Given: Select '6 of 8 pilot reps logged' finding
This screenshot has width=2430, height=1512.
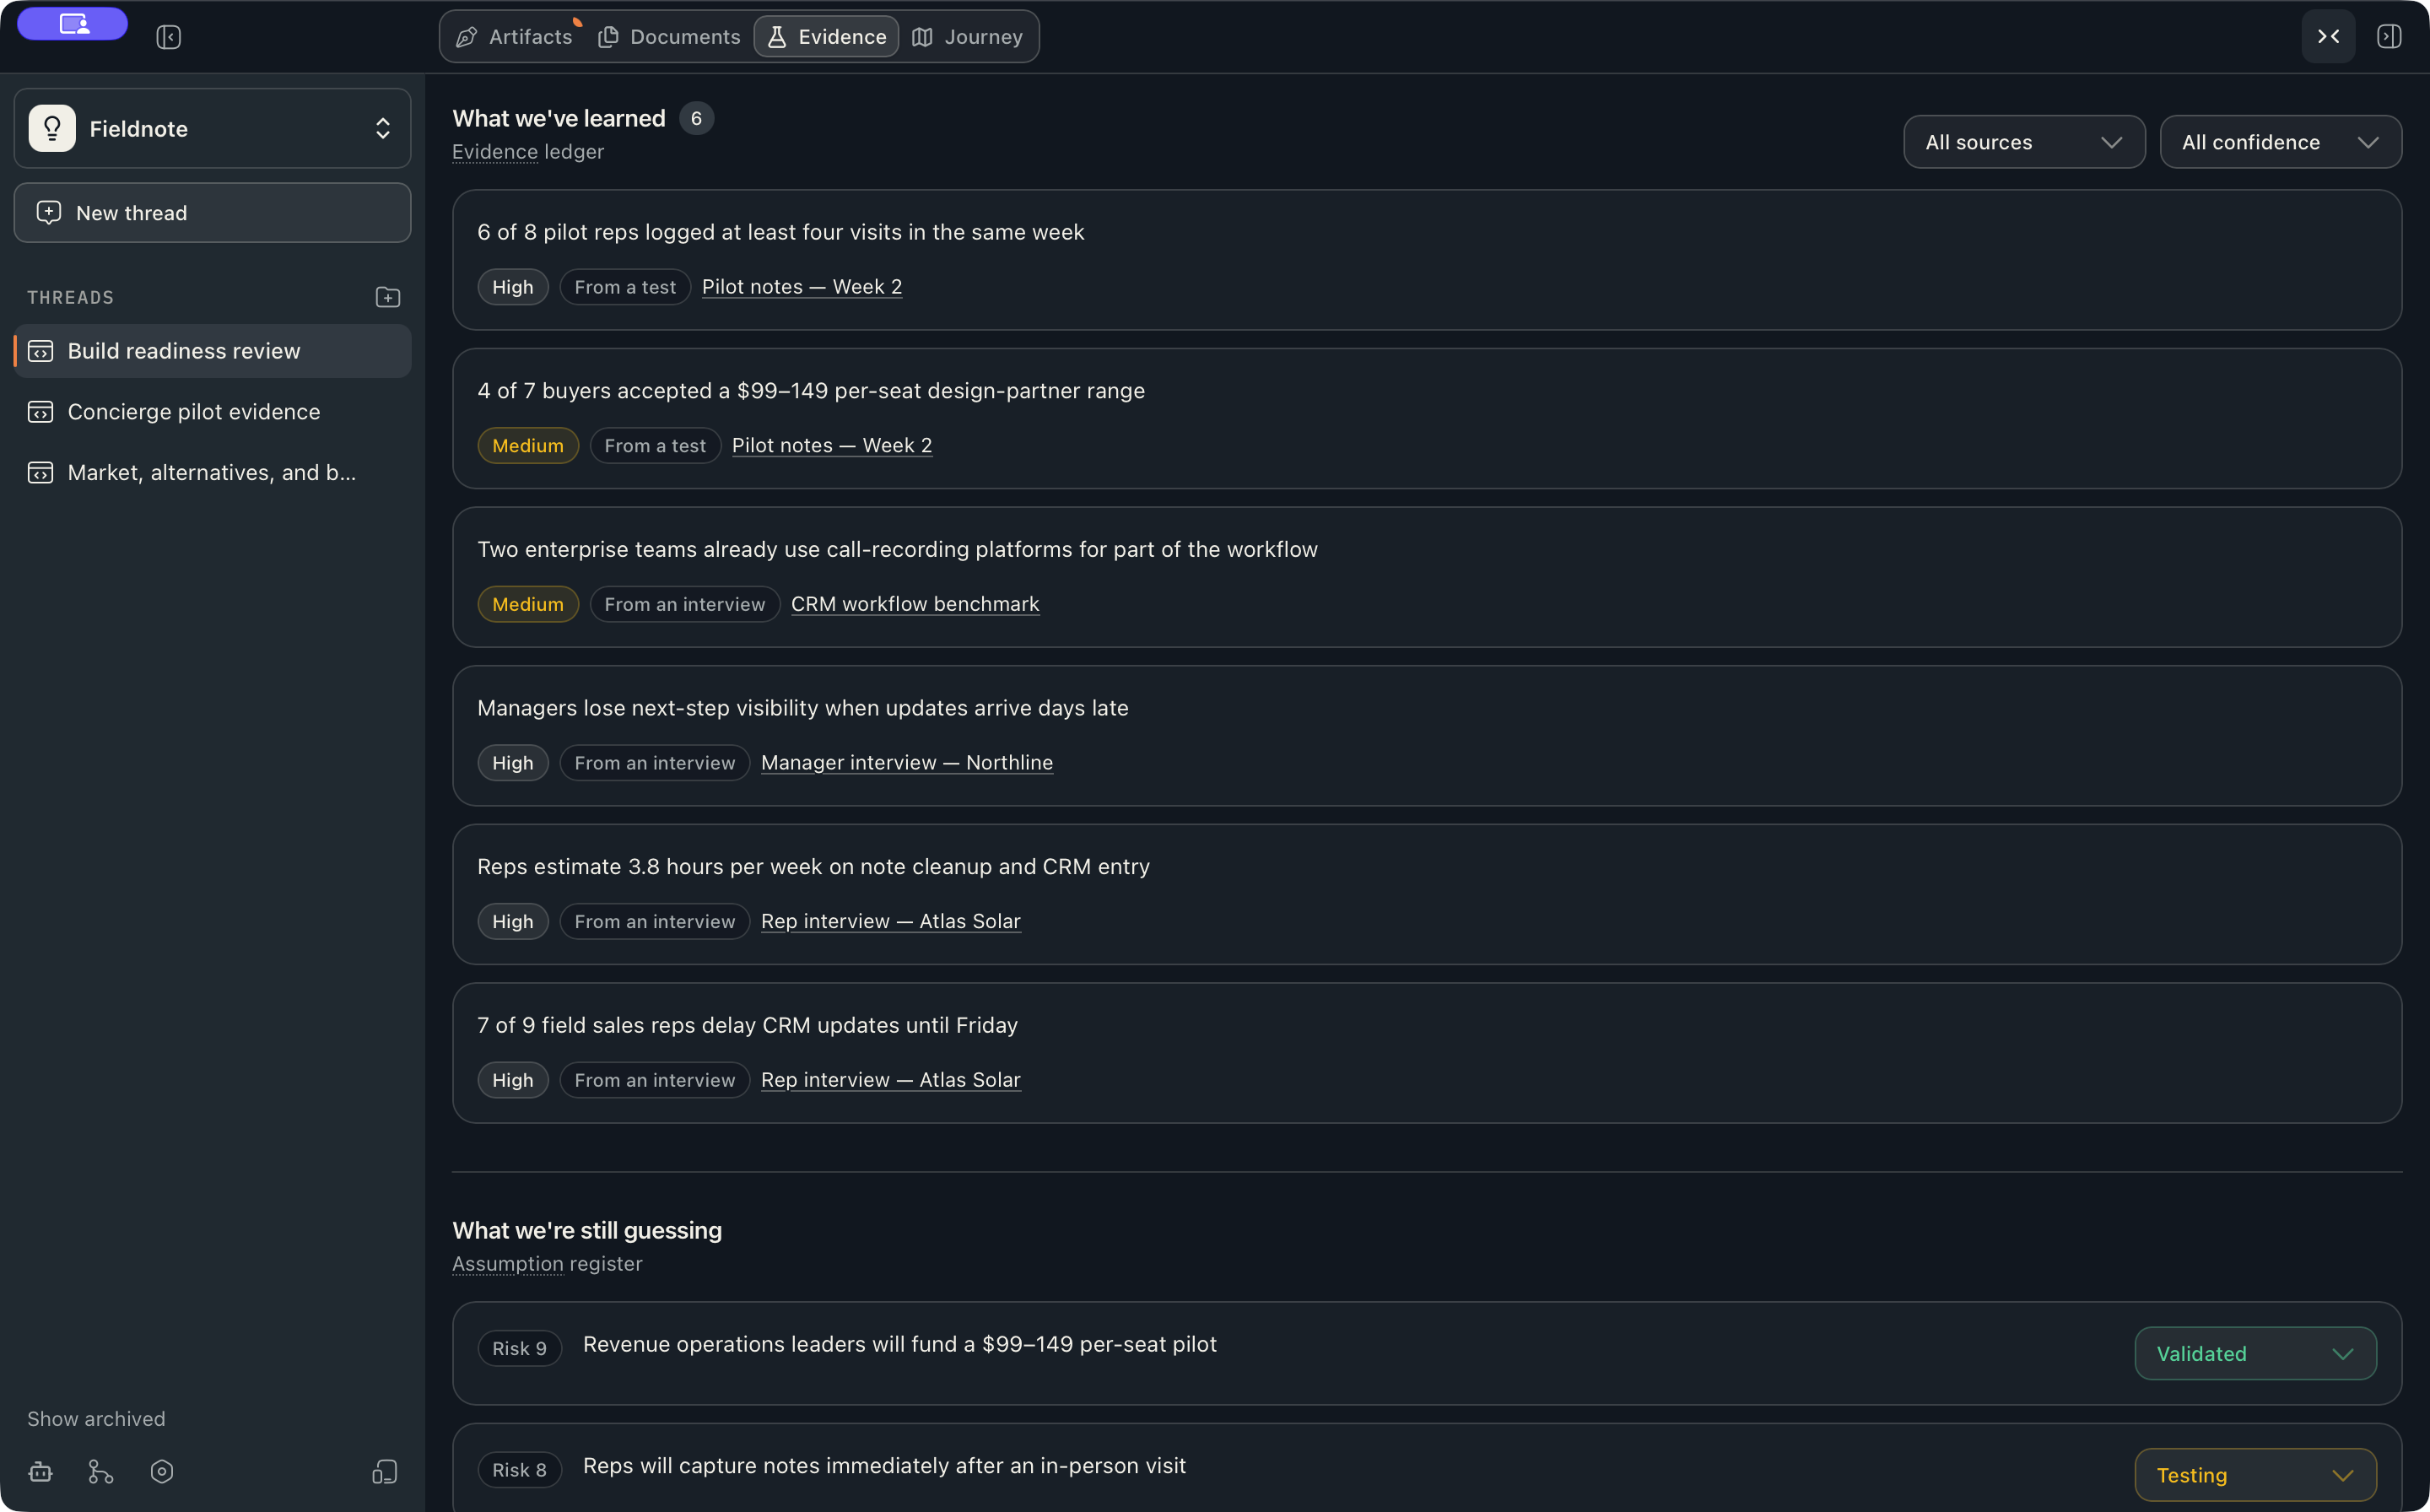Looking at the screenshot, I should [1426, 260].
